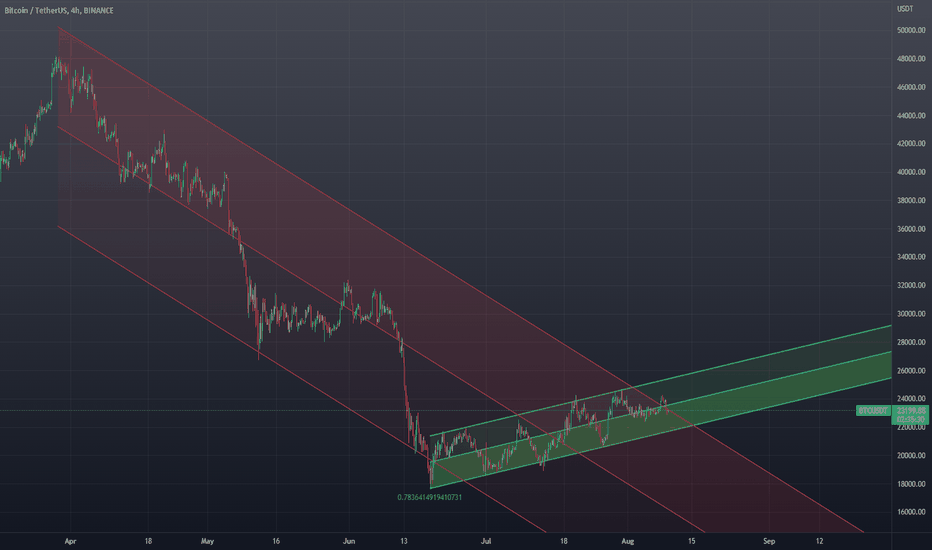The height and width of the screenshot is (550, 932).
Task: Select the 20000.00 price axis label
Action: (911, 455)
